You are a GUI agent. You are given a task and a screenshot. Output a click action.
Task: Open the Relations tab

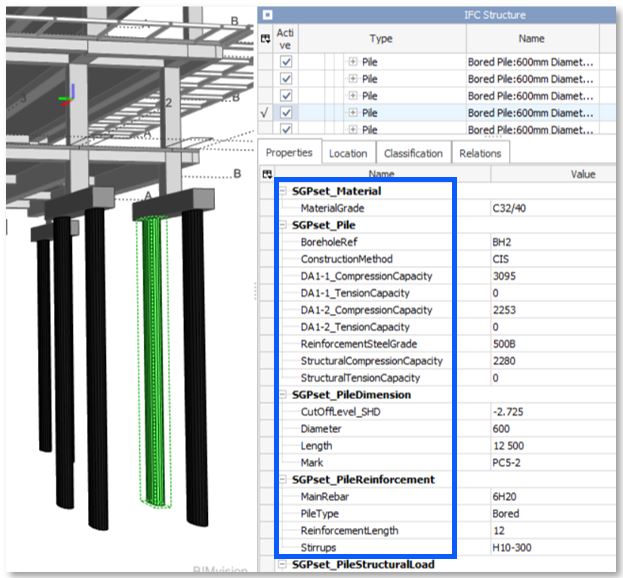point(480,153)
